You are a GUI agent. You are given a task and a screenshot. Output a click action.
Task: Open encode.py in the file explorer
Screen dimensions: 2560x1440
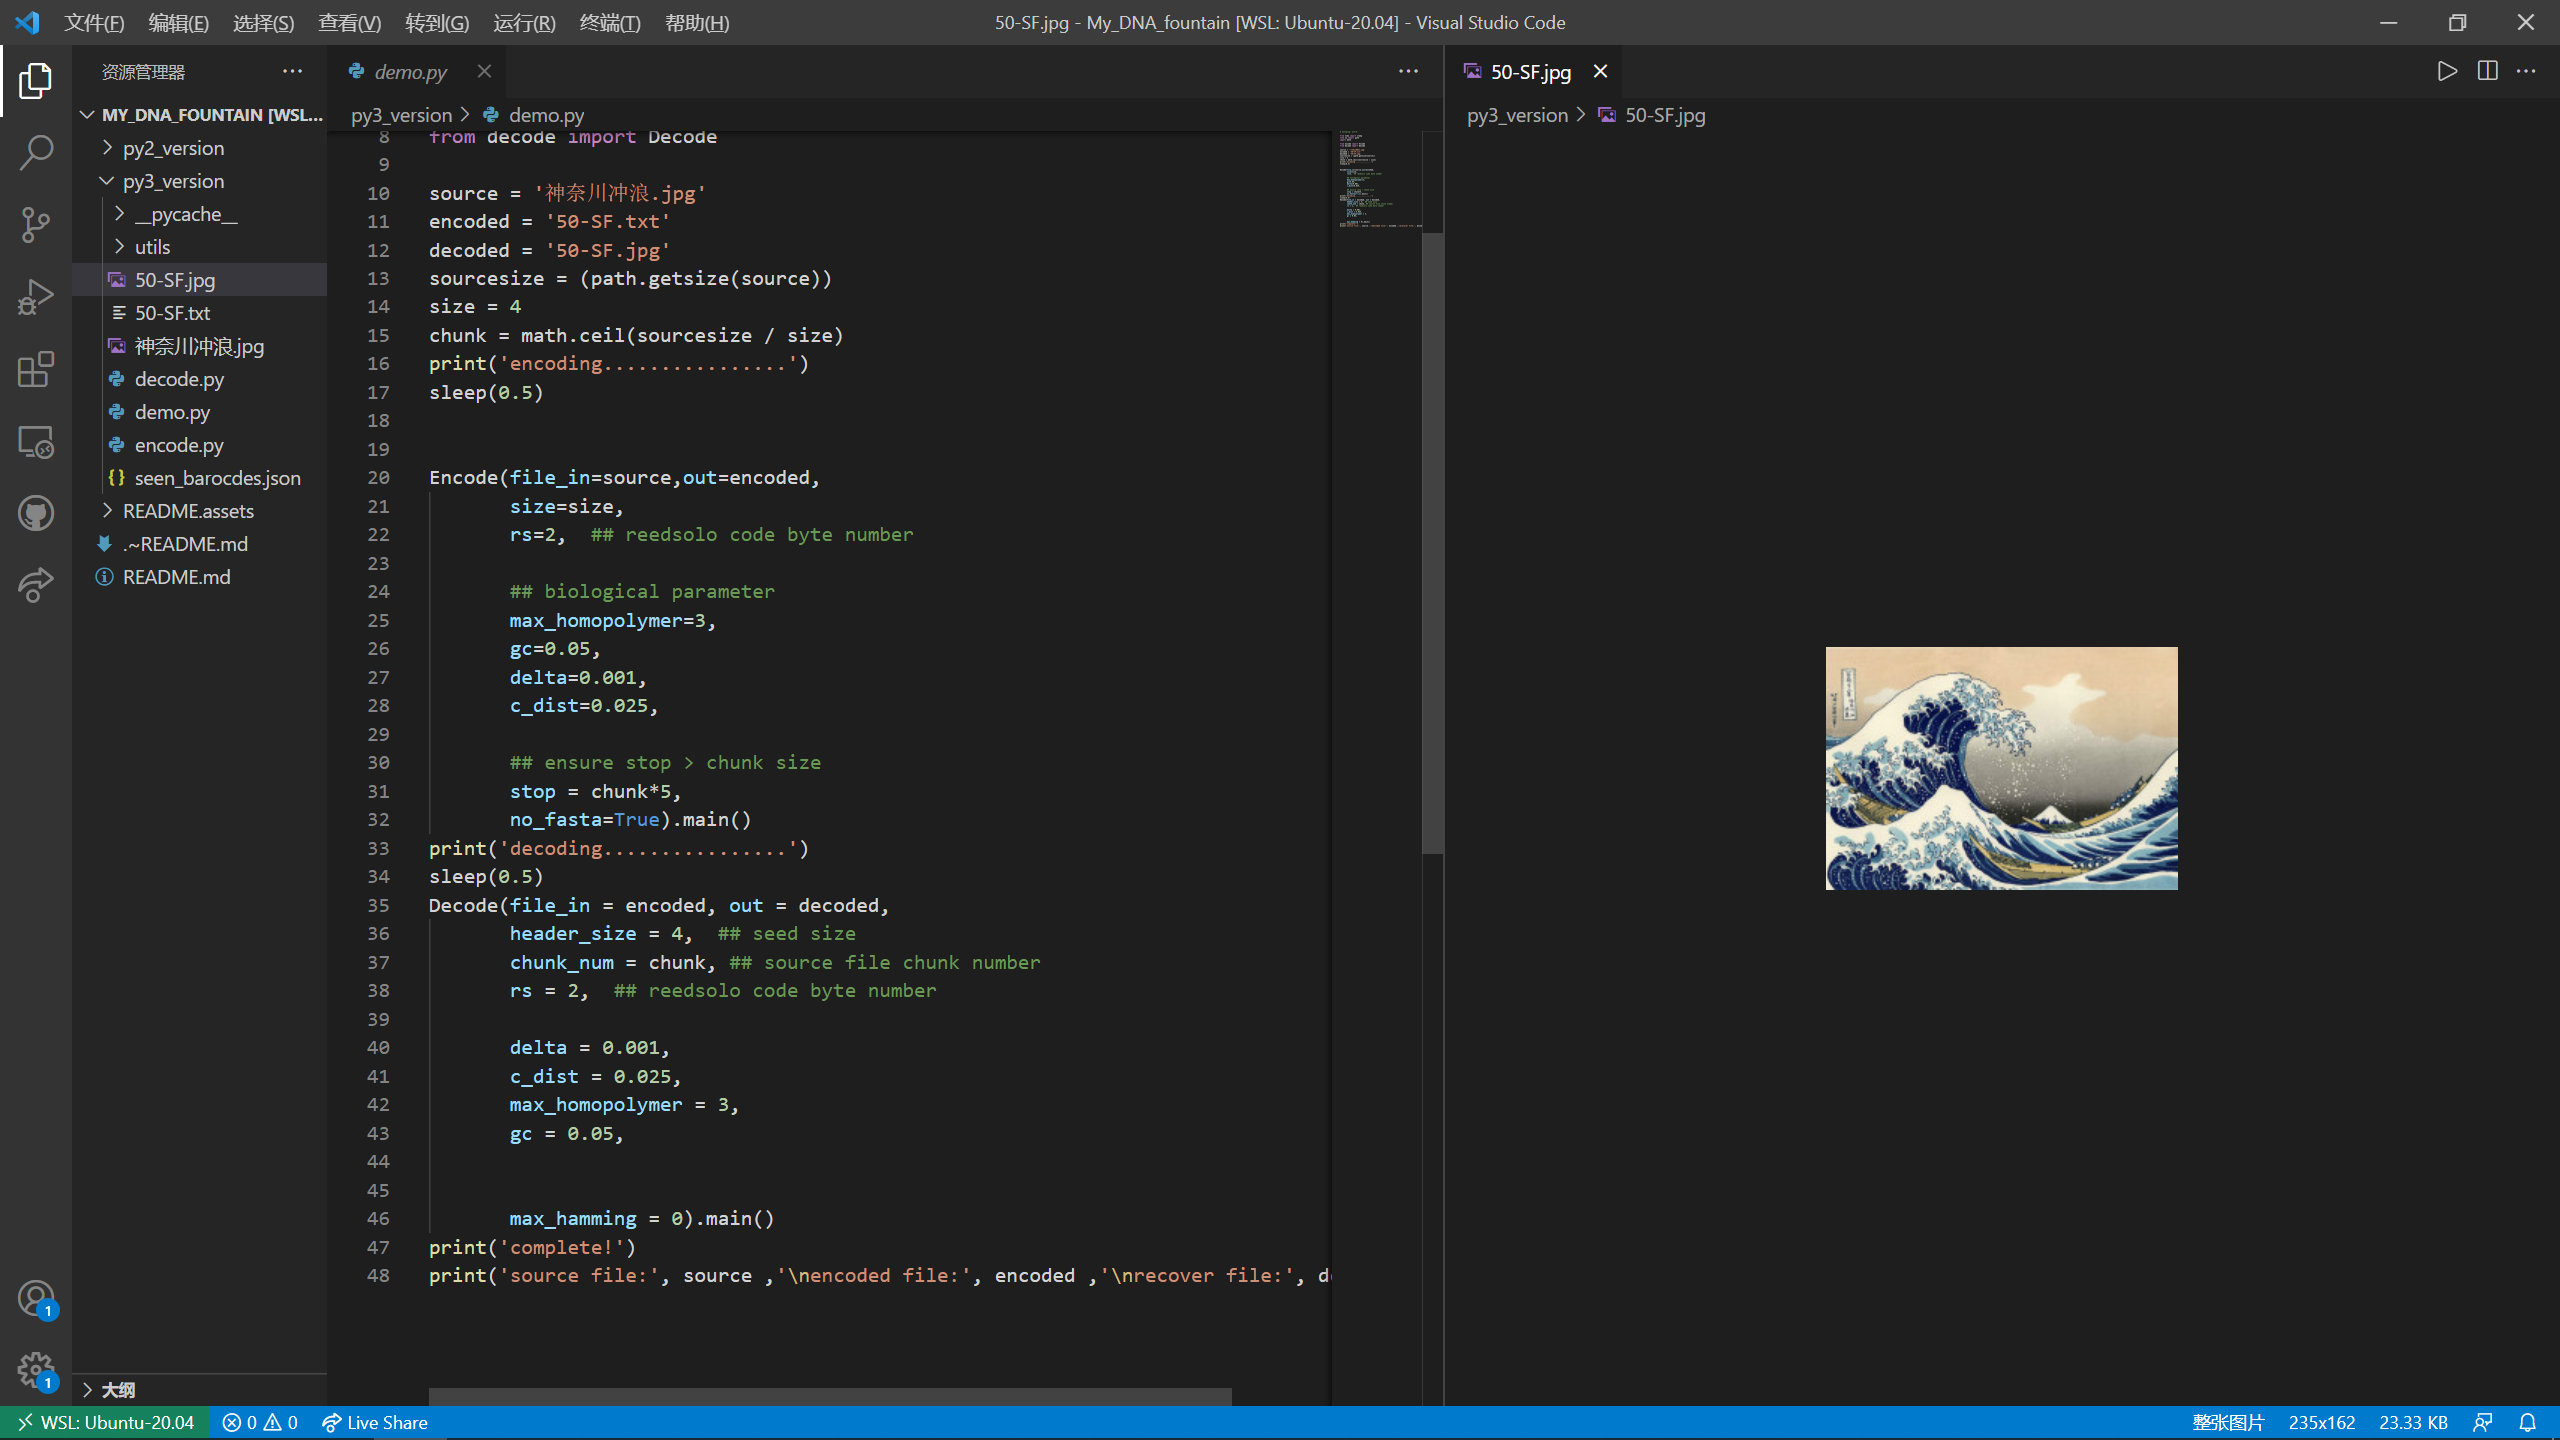179,445
